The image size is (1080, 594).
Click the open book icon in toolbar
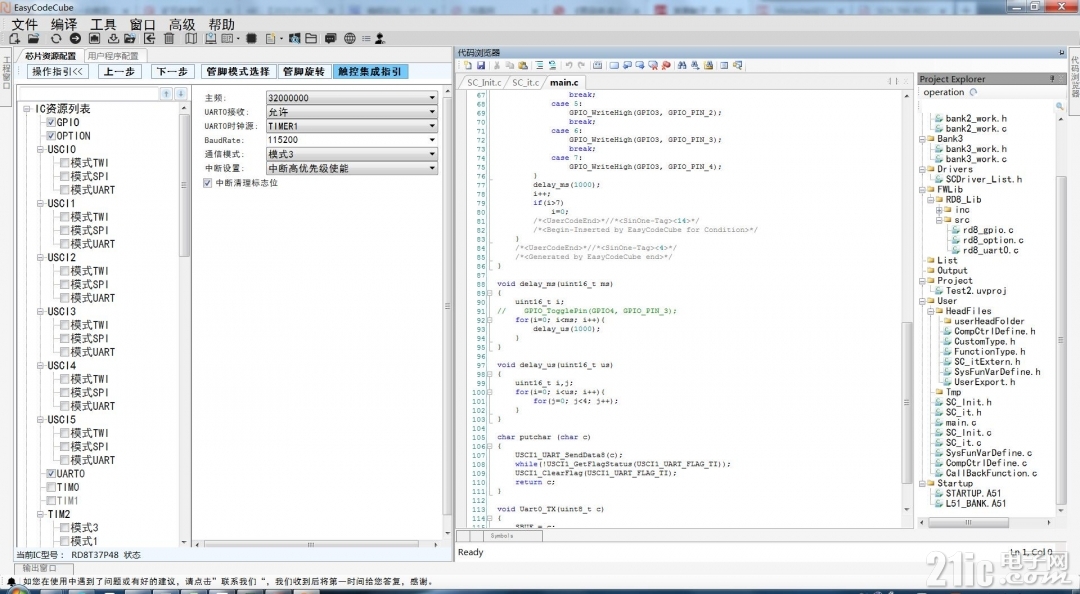click(x=191, y=39)
